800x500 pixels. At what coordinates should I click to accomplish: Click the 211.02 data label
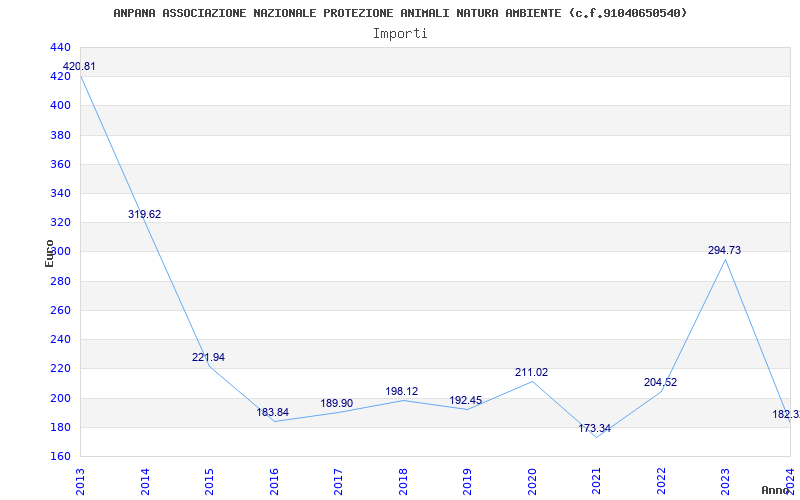point(531,372)
